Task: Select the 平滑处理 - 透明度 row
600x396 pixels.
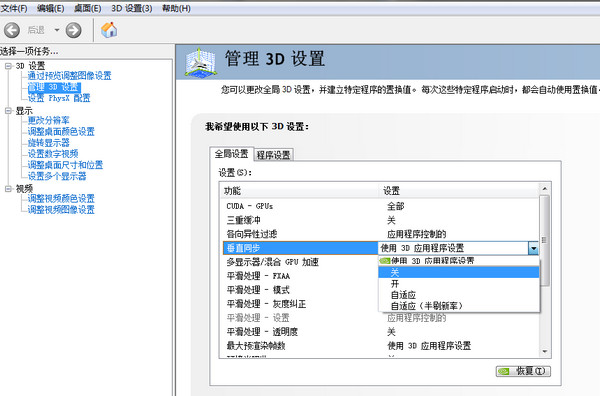Action: (x=381, y=332)
